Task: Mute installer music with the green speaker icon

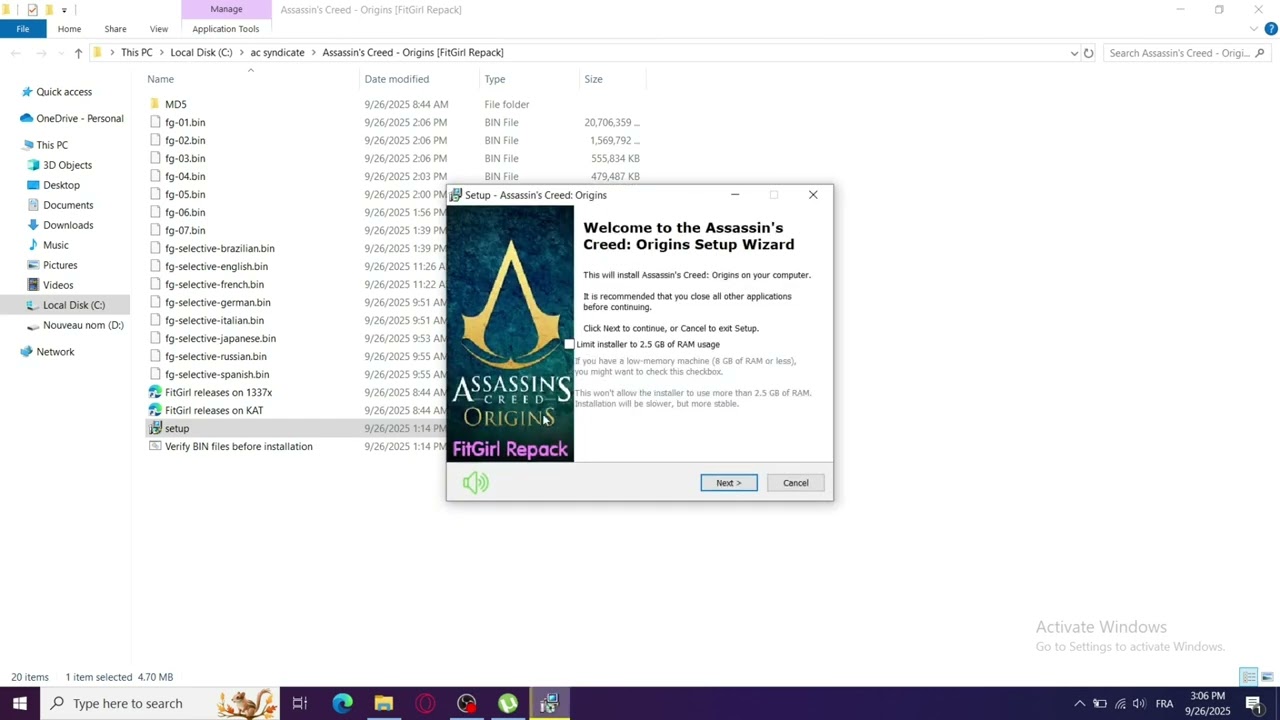Action: [476, 483]
